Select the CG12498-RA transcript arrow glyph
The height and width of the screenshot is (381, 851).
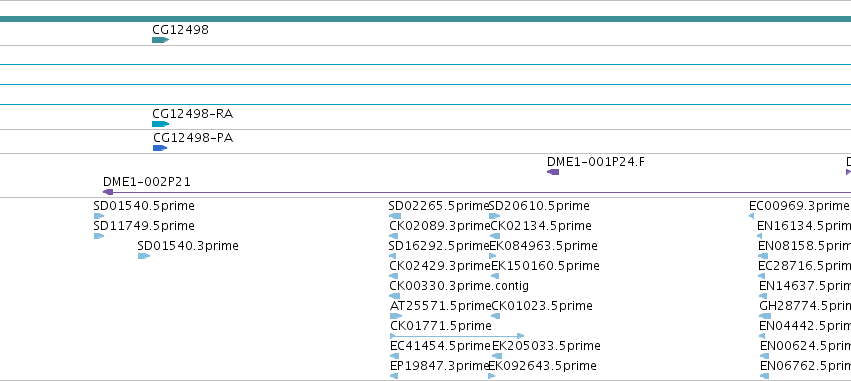tap(161, 124)
